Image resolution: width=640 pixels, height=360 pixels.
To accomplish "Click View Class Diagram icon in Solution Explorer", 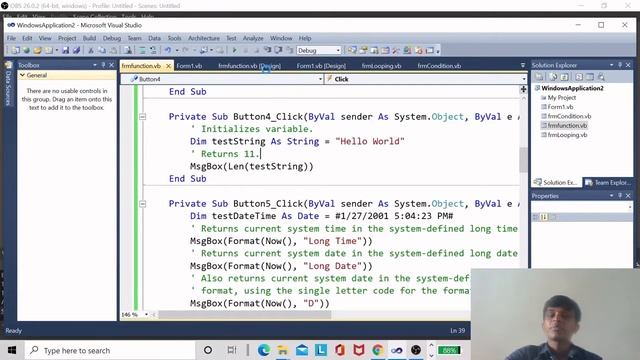I will tap(601, 77).
